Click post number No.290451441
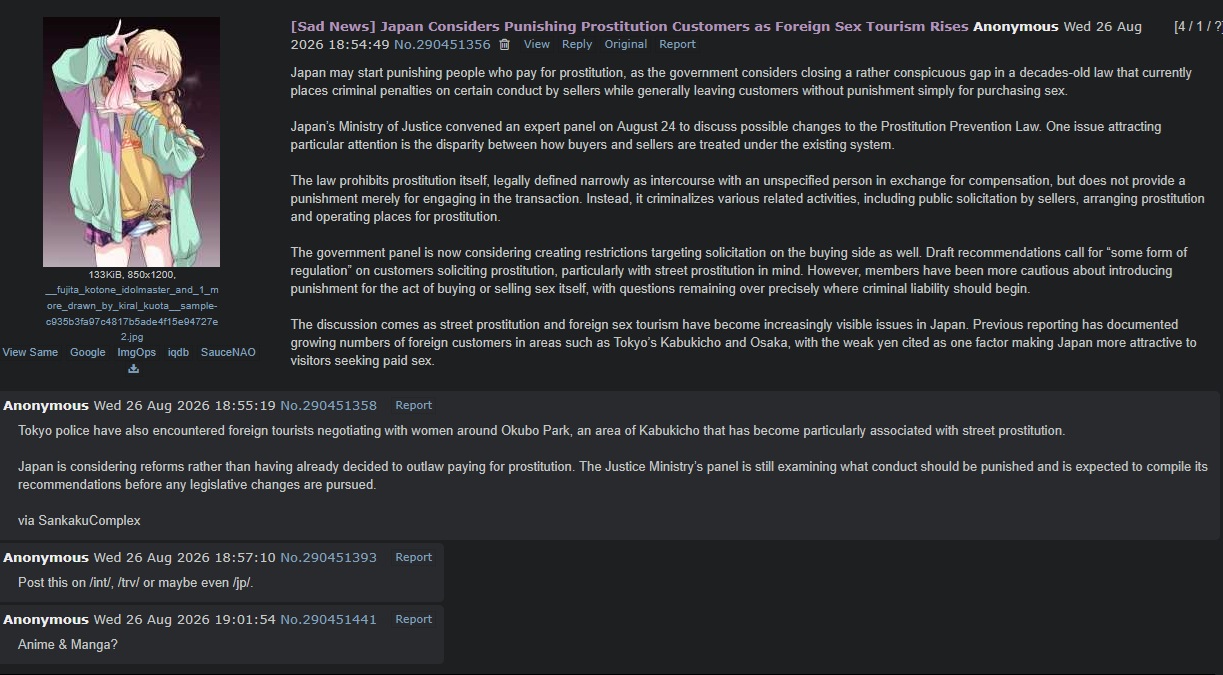Image resolution: width=1223 pixels, height=675 pixels. pyautogui.click(x=328, y=619)
